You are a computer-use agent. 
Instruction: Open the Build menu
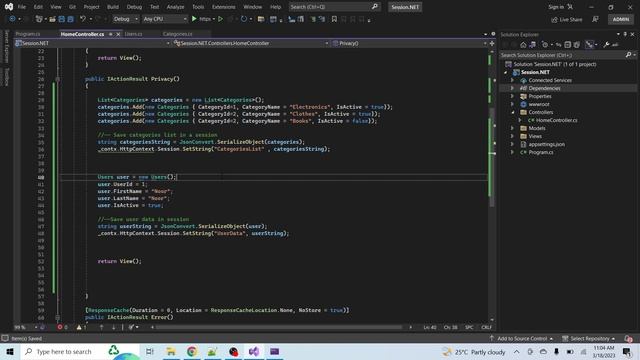[113, 7]
